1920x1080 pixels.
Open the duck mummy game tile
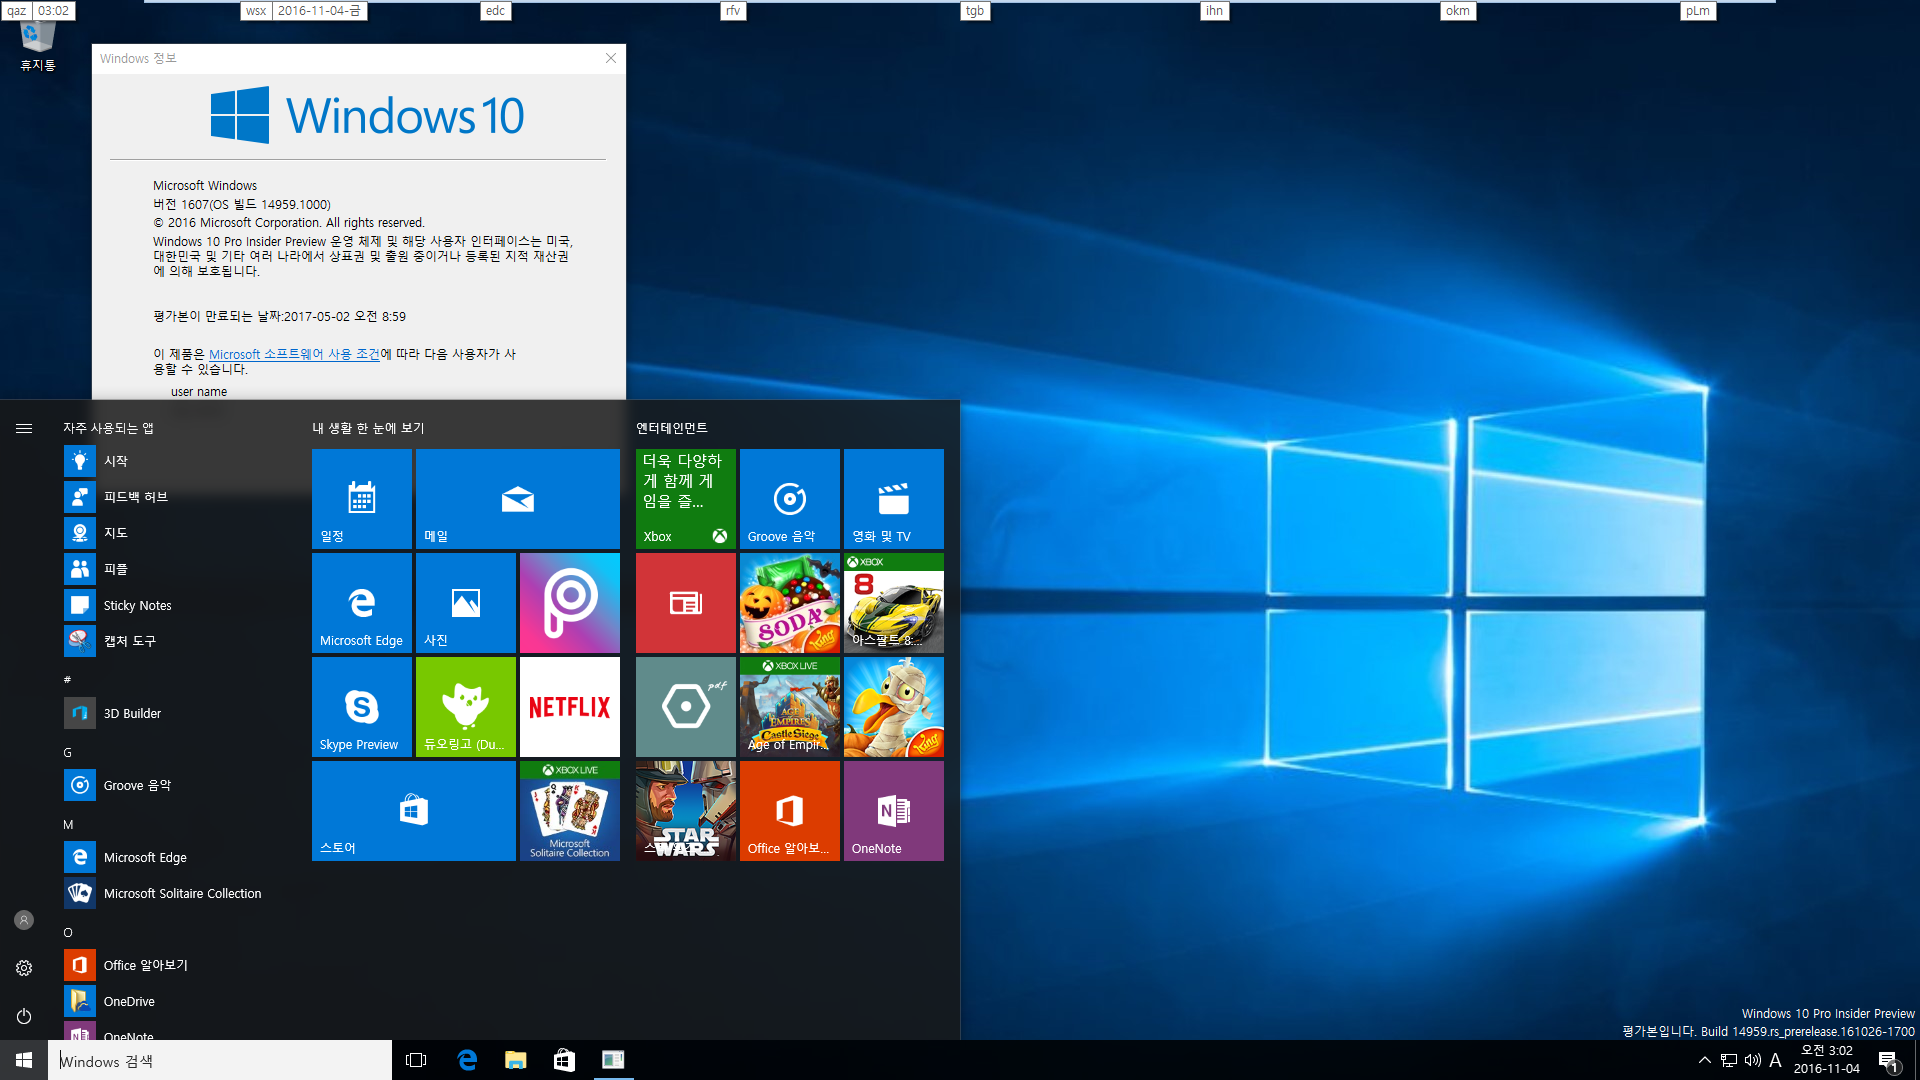(894, 707)
